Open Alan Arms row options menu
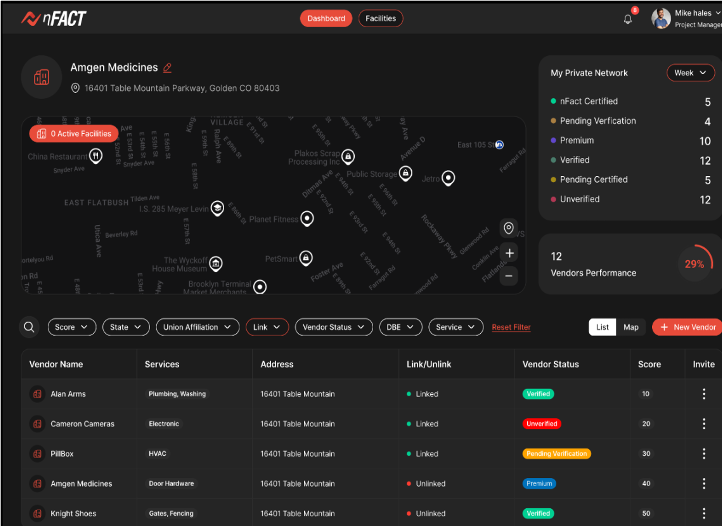 point(704,394)
